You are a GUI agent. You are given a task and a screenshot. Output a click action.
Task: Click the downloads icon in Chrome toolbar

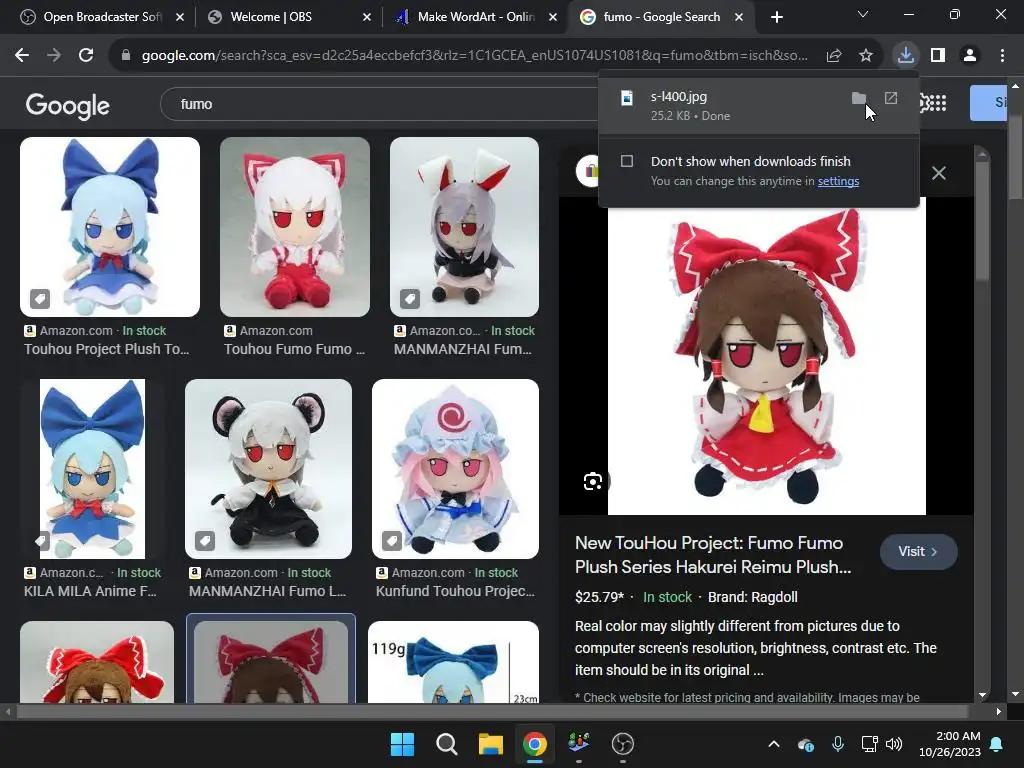click(906, 55)
